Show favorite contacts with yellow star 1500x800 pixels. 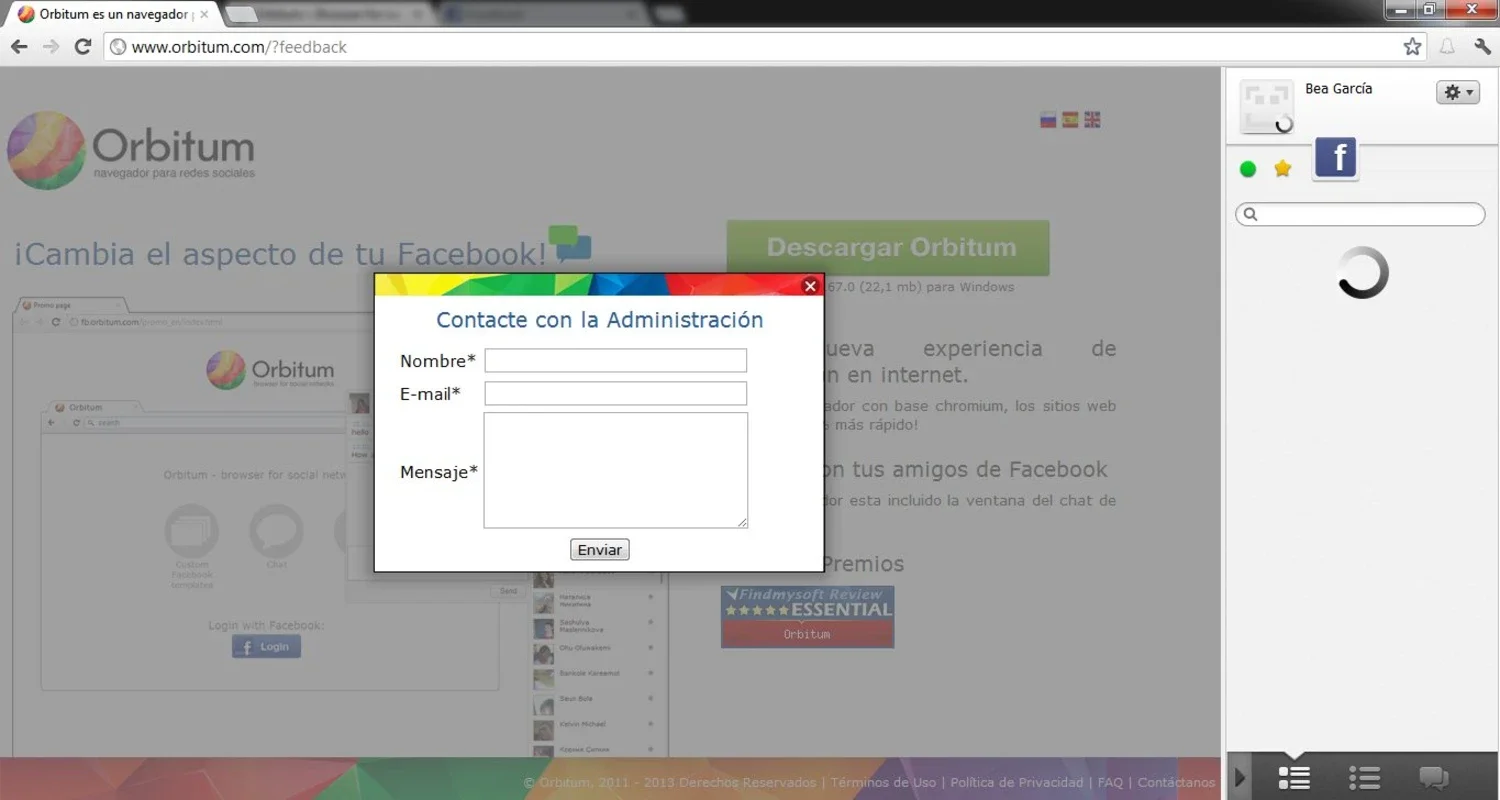(x=1283, y=169)
